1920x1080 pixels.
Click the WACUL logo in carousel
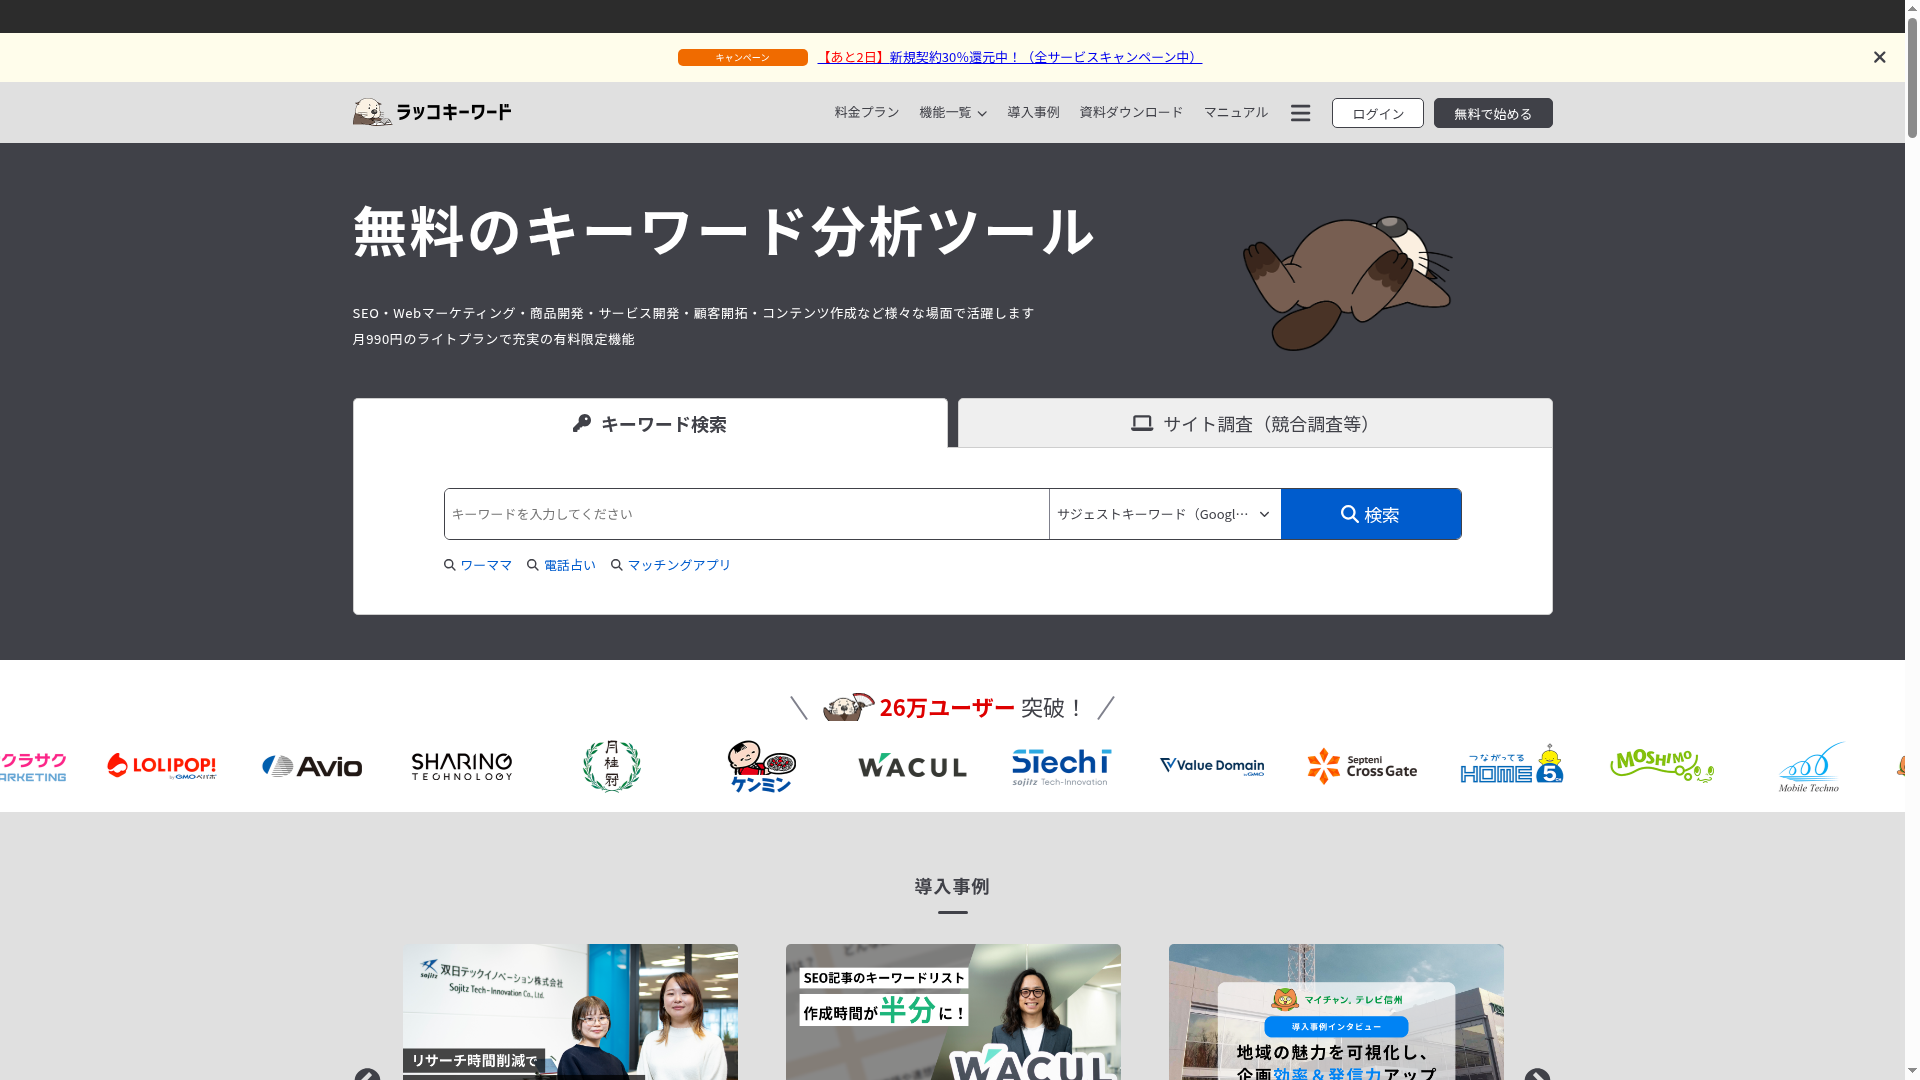click(912, 767)
